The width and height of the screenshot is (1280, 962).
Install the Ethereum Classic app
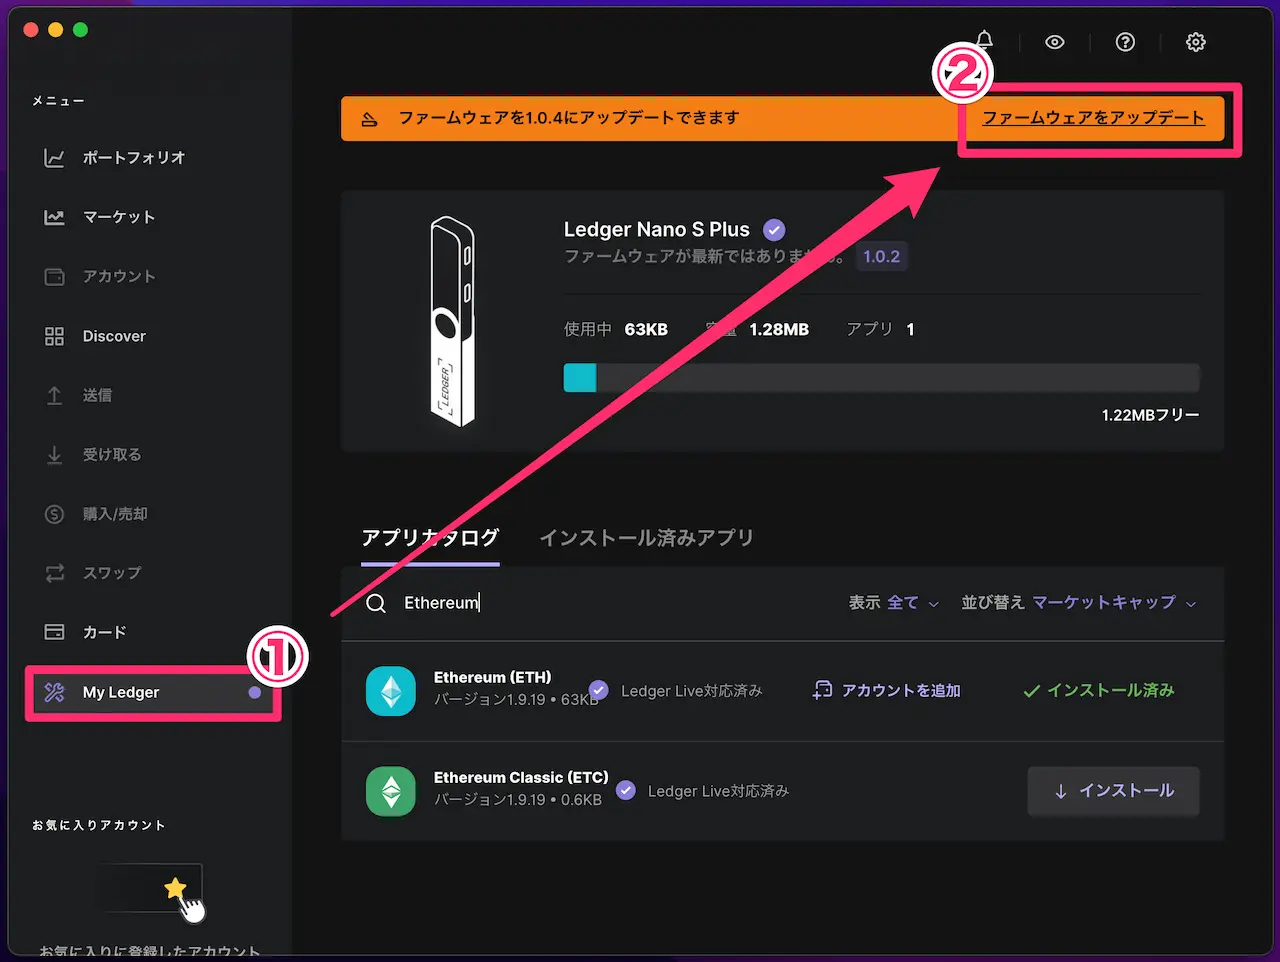coord(1113,791)
